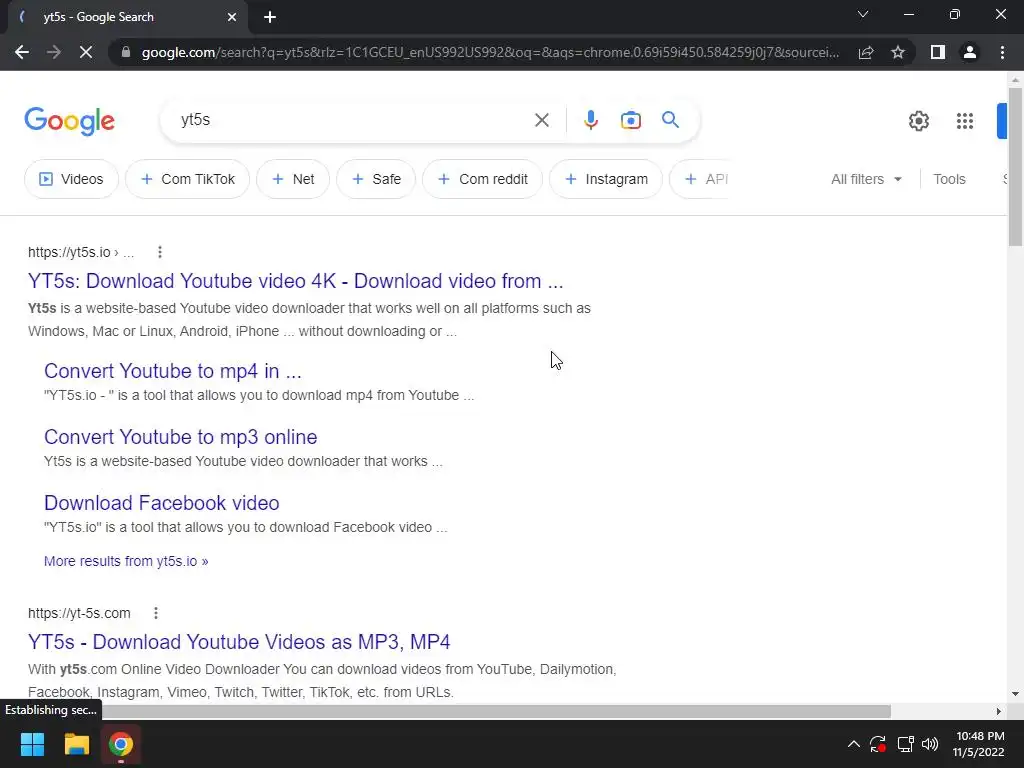This screenshot has width=1024, height=768.
Task: Expand the All filters dropdown
Action: point(866,179)
